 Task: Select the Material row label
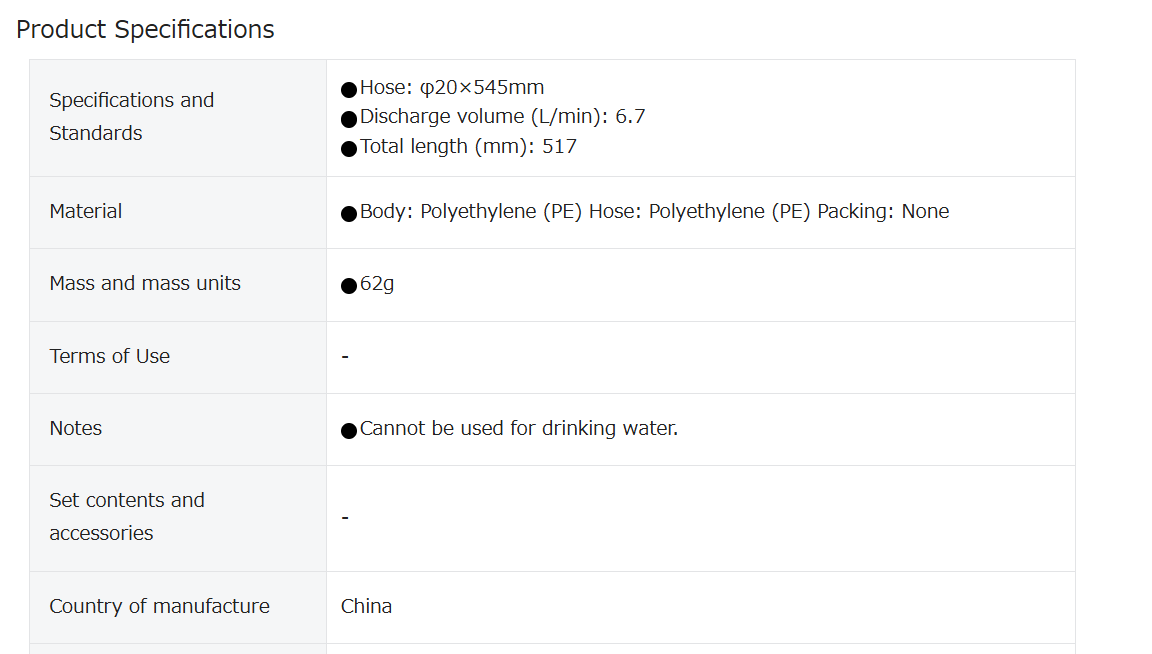click(x=85, y=212)
